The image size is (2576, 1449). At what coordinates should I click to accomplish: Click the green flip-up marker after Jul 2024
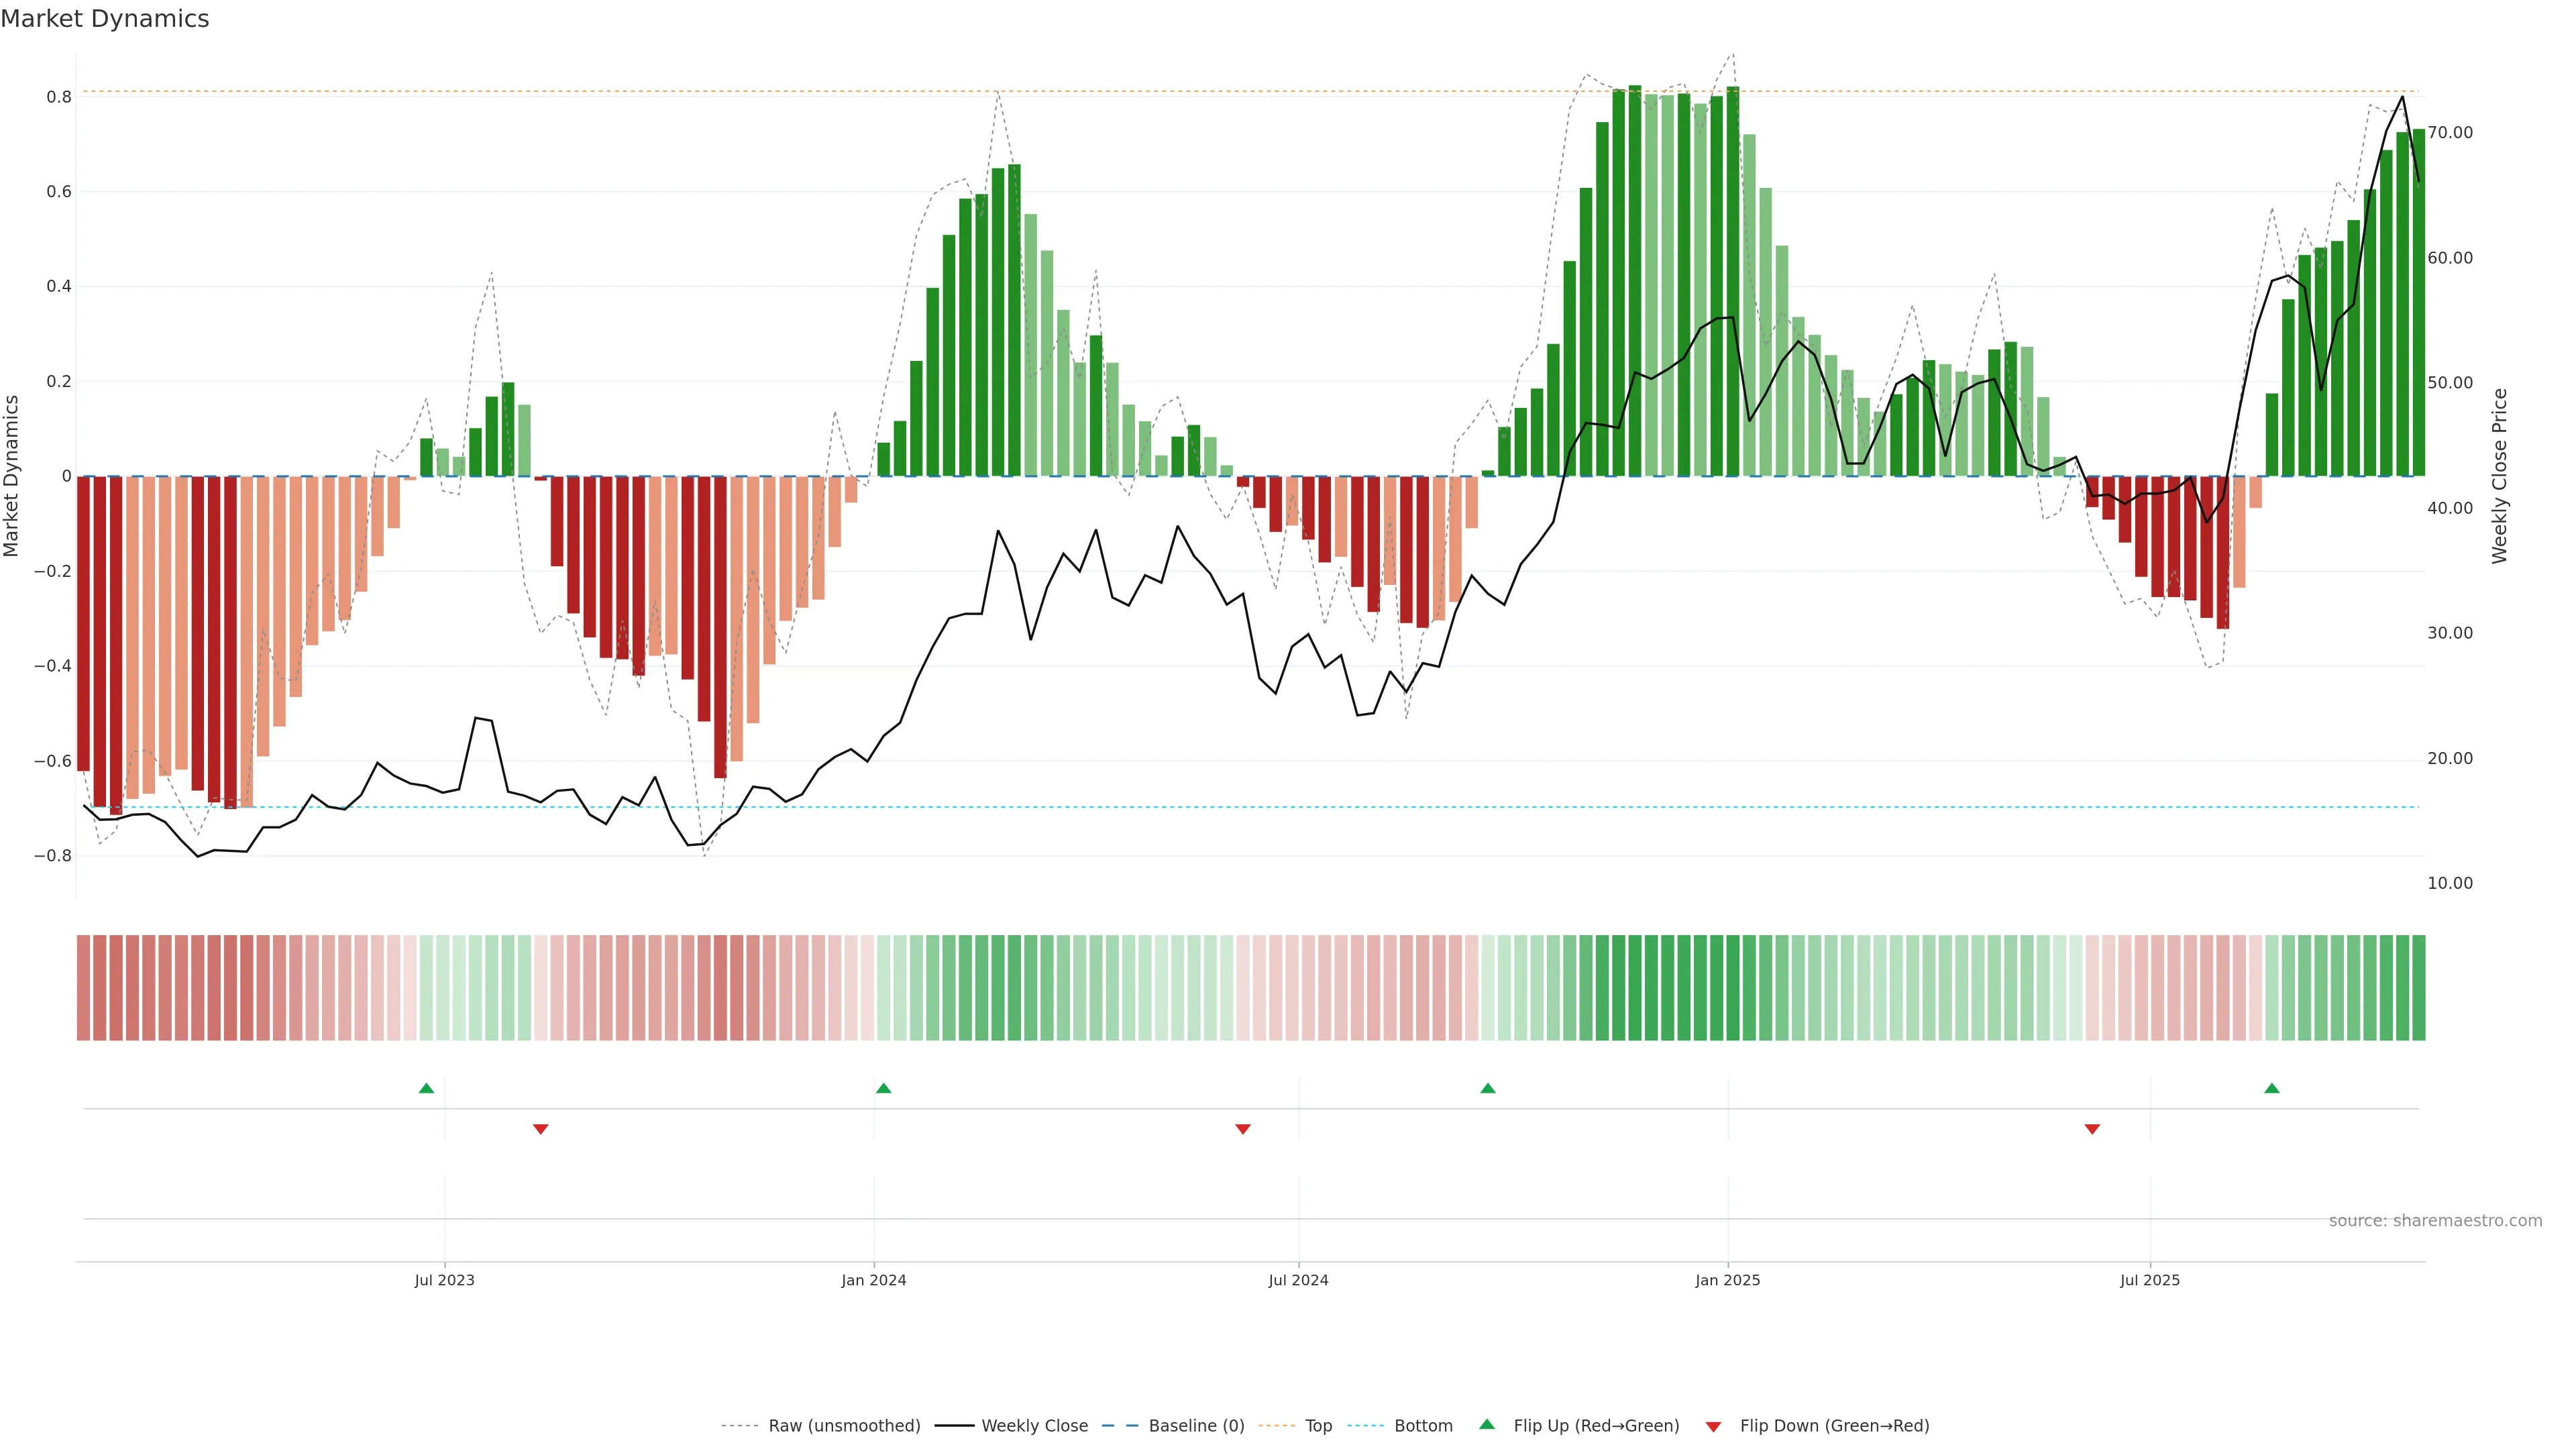pos(1488,1088)
